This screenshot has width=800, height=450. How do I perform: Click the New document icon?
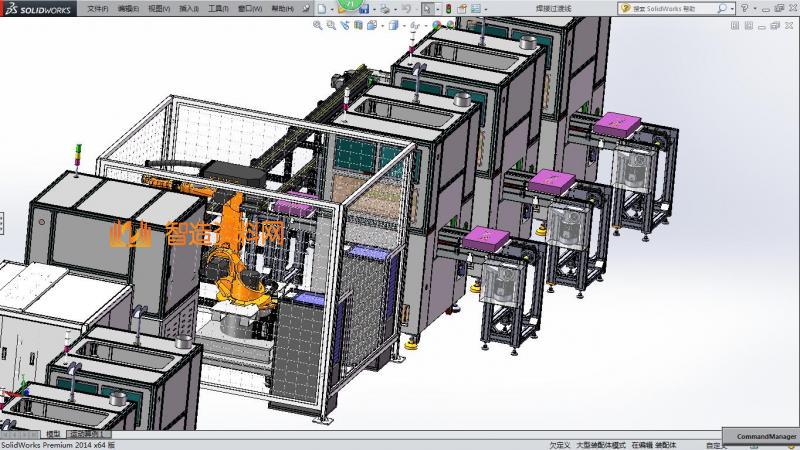pyautogui.click(x=321, y=8)
